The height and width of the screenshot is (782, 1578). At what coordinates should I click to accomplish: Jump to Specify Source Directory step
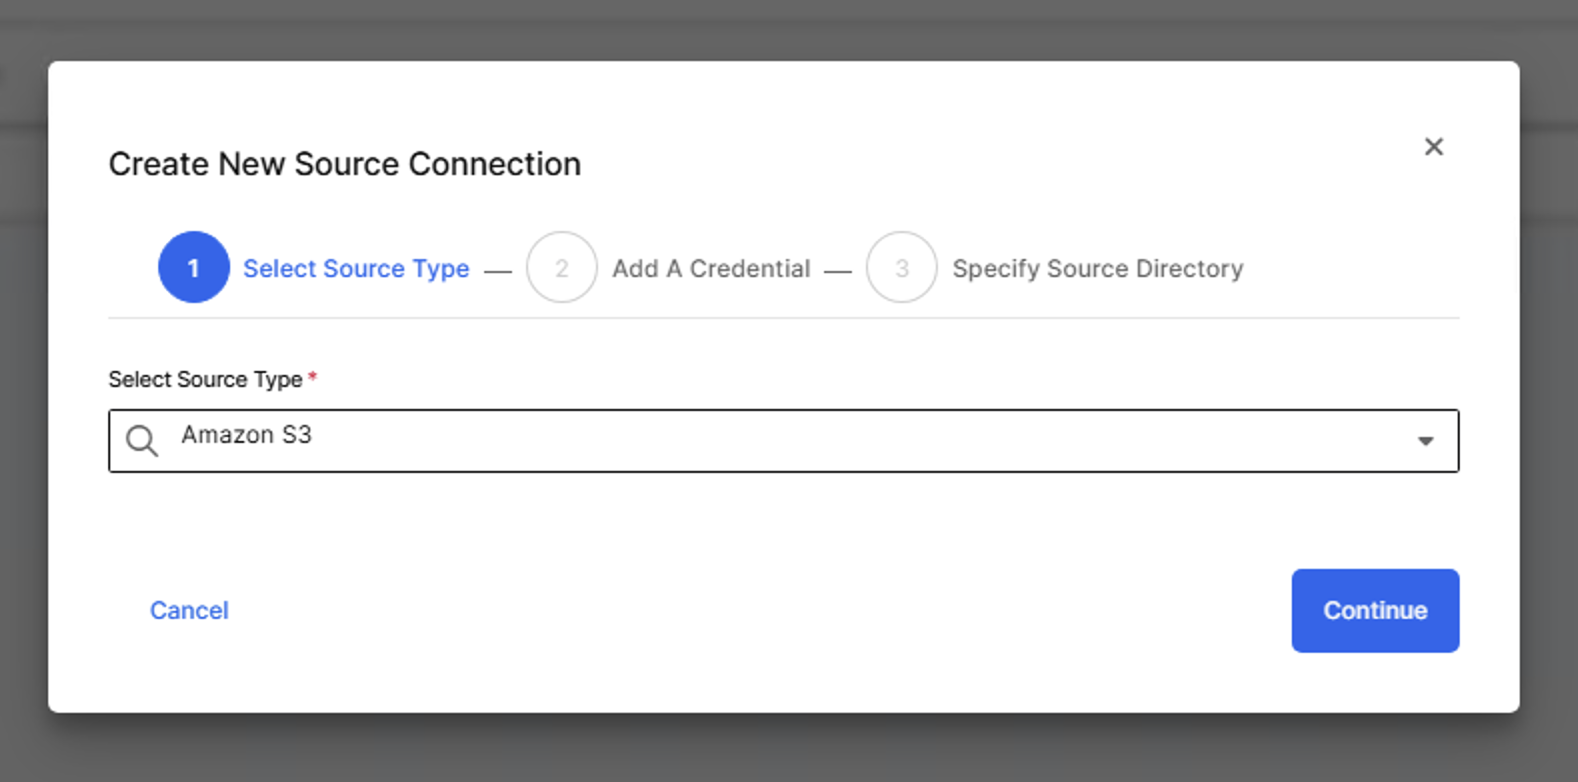[x=1097, y=269]
